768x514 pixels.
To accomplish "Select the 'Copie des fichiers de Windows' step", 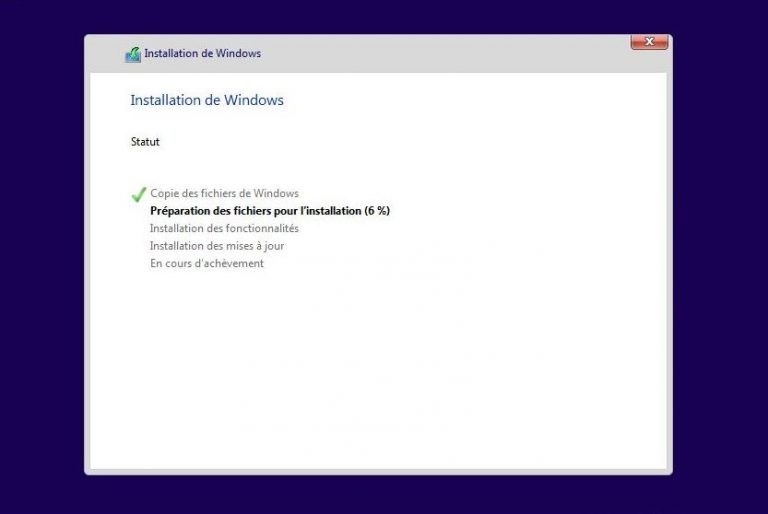I will click(x=224, y=193).
